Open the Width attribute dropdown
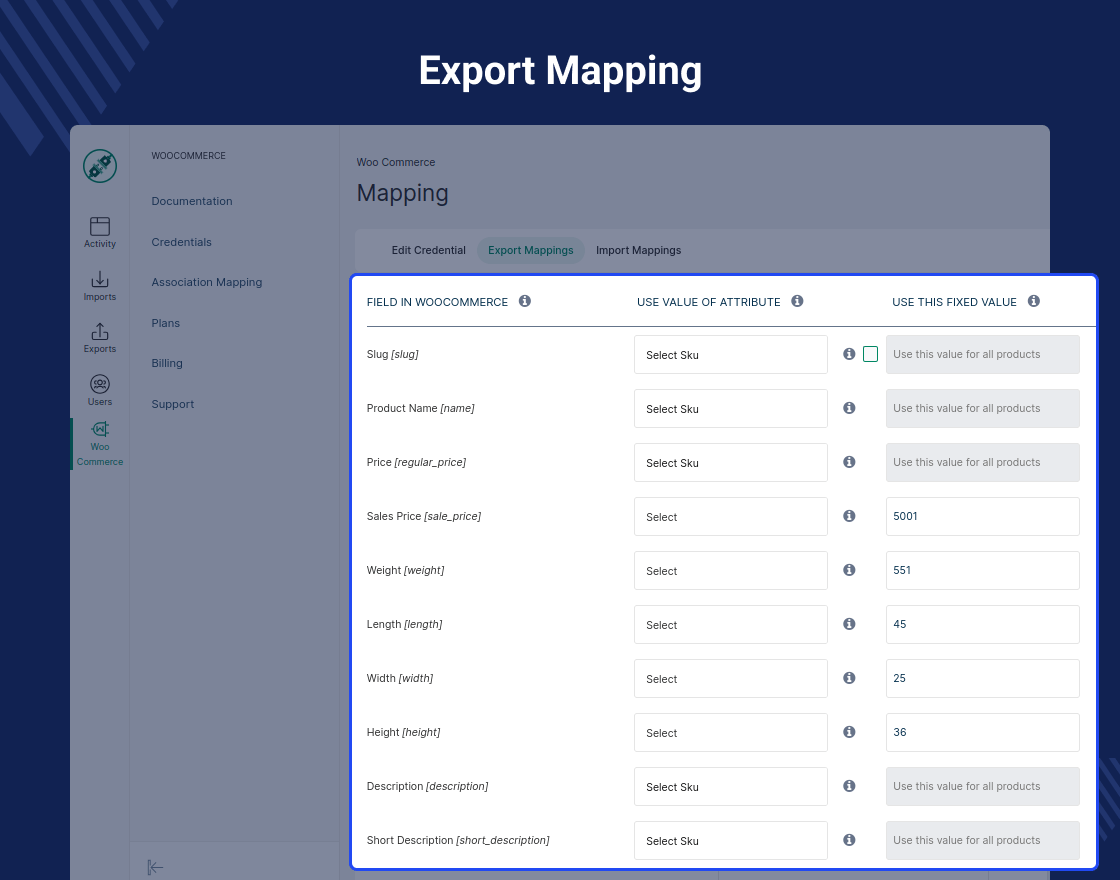1120x880 pixels. click(x=731, y=679)
